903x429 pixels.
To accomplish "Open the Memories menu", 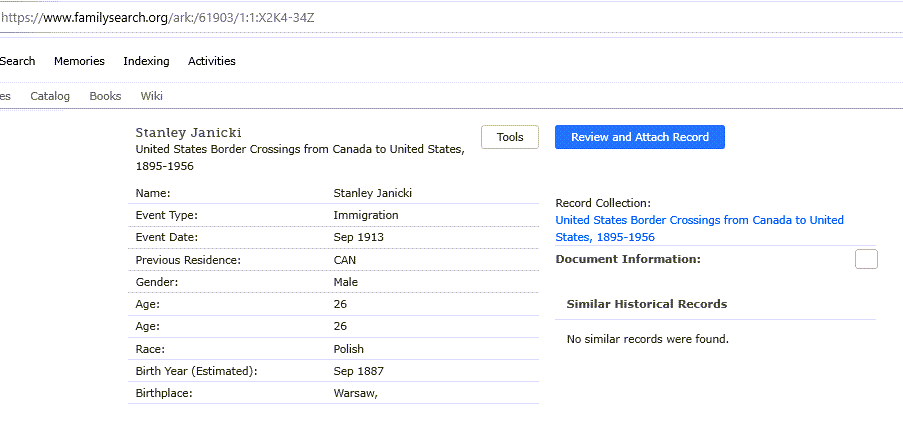I will click(x=79, y=61).
